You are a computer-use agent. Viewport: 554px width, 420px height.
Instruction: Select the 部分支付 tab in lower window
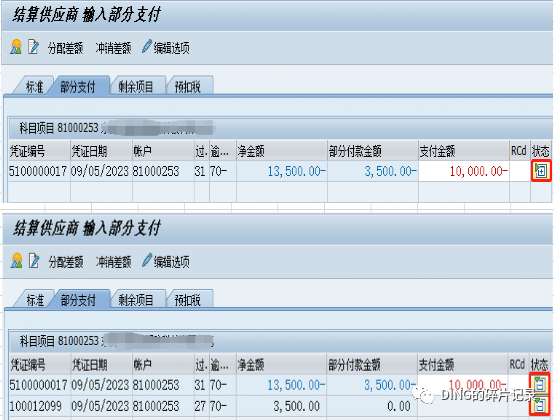pos(78,300)
